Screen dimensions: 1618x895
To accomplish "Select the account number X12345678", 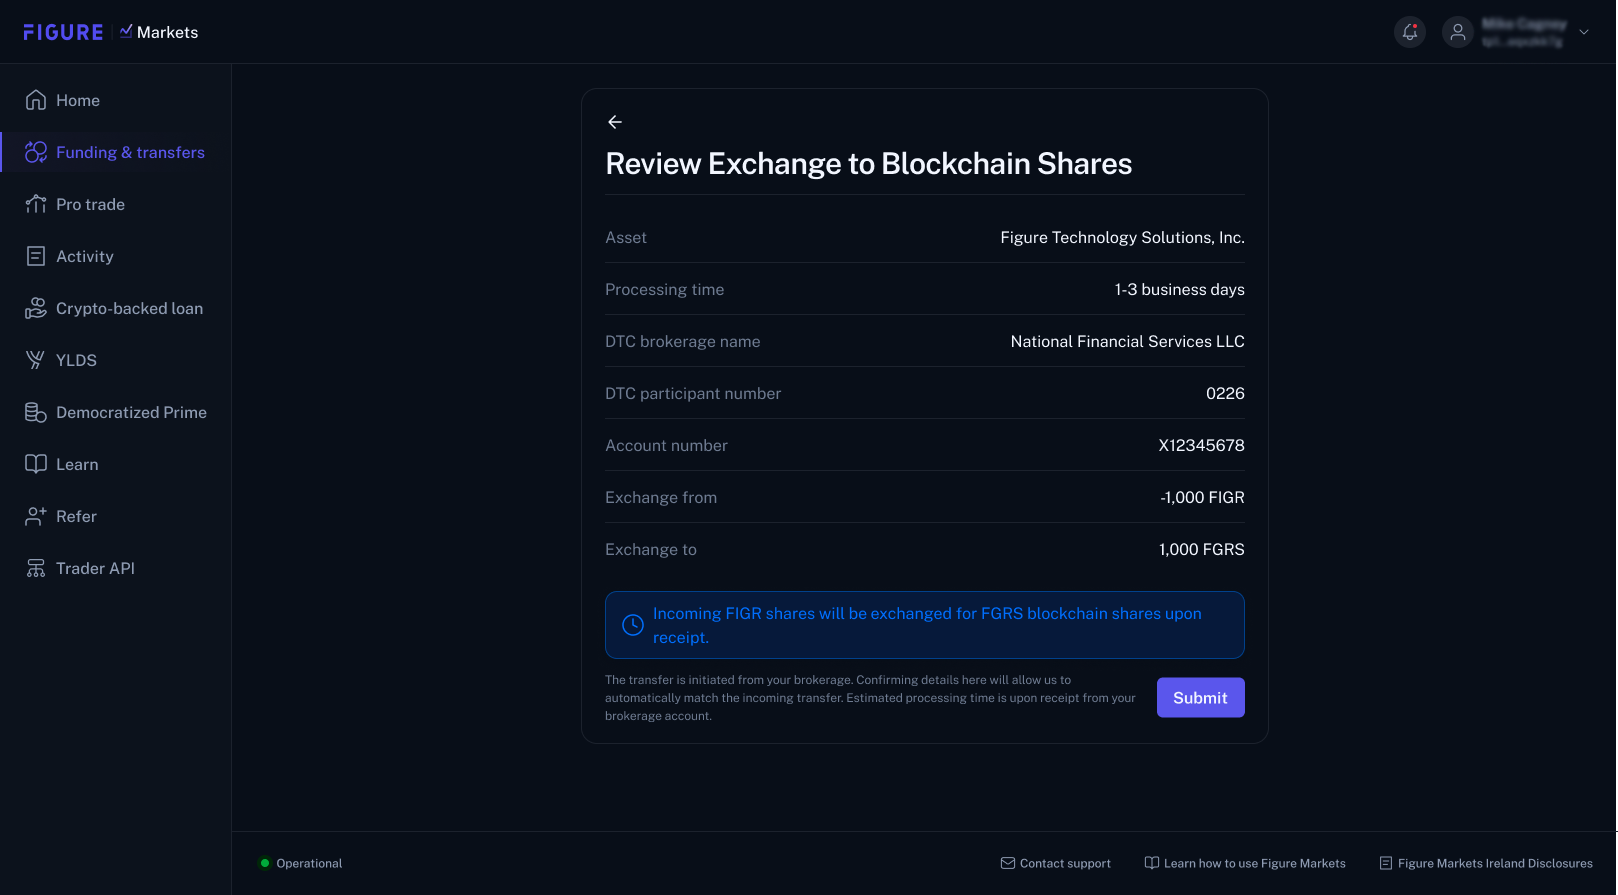I will click(1201, 445).
